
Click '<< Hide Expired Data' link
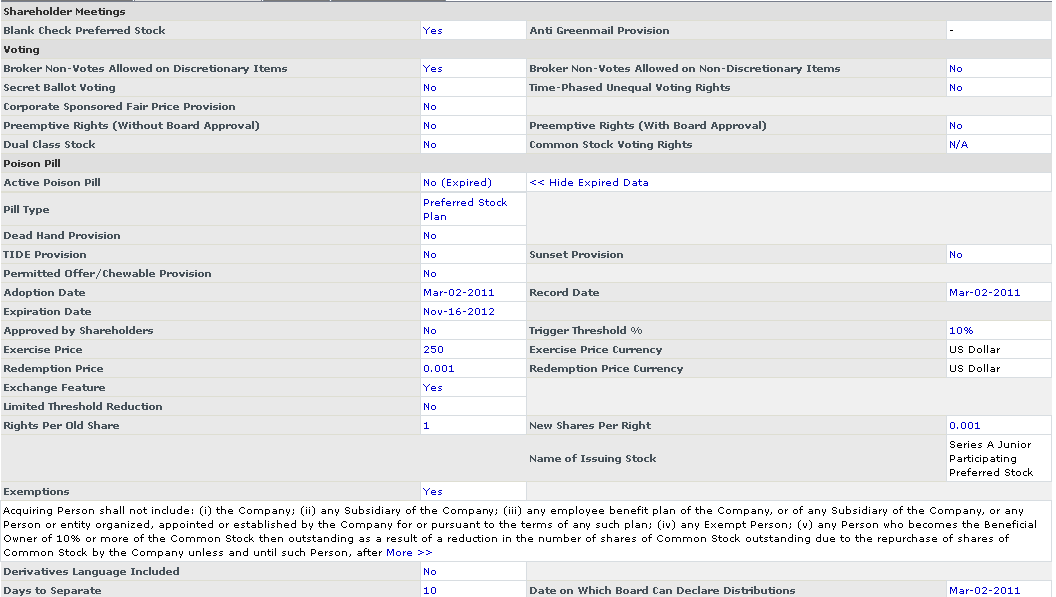tap(589, 183)
